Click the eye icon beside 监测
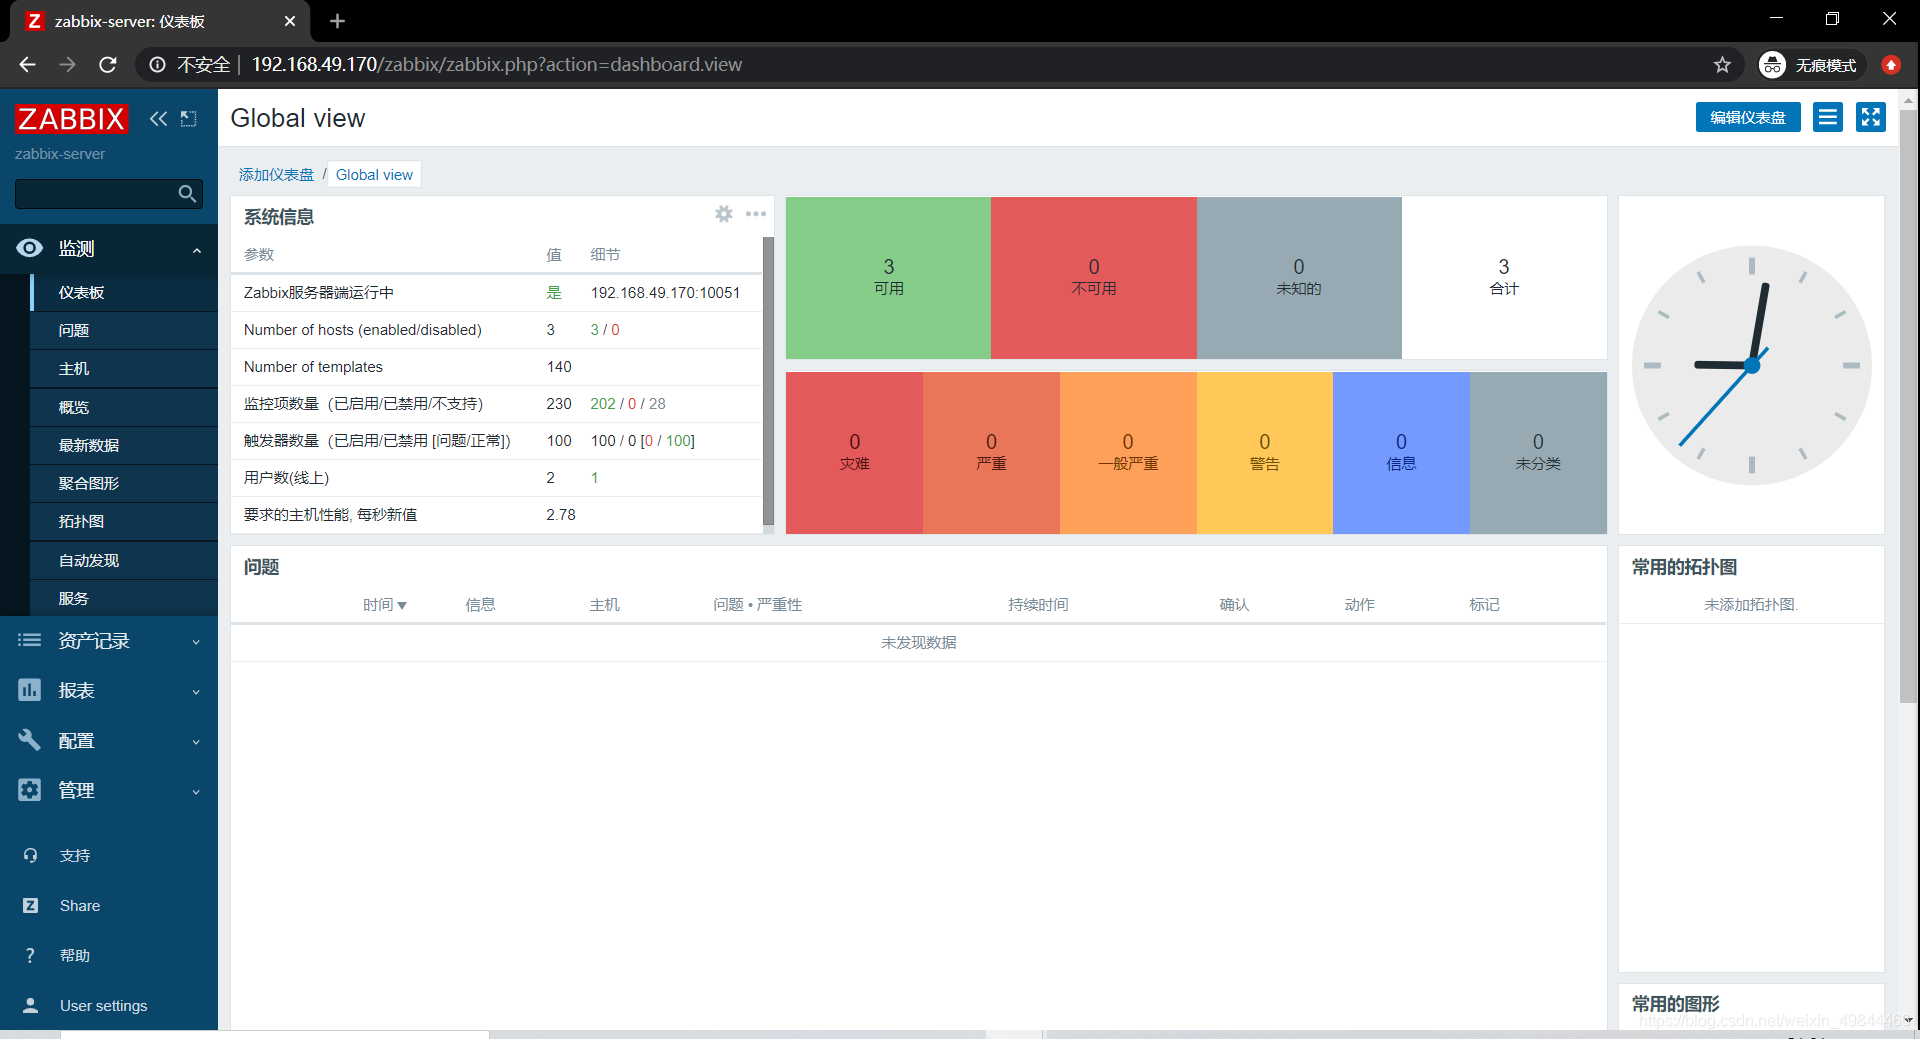 click(30, 249)
